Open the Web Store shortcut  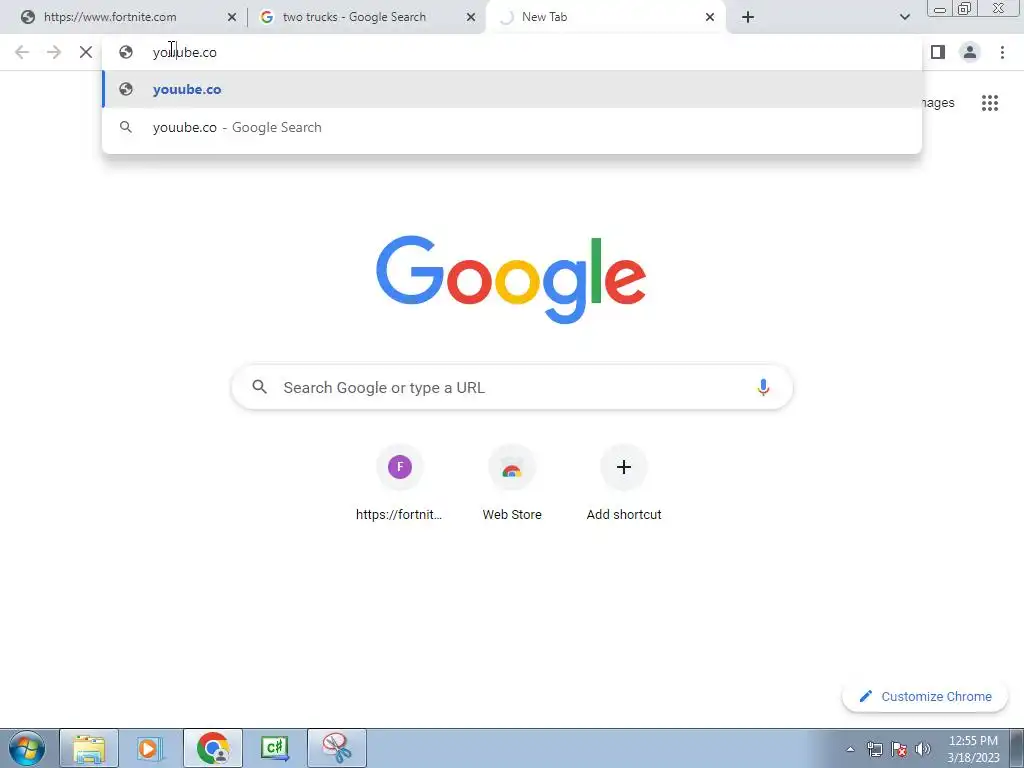[512, 483]
